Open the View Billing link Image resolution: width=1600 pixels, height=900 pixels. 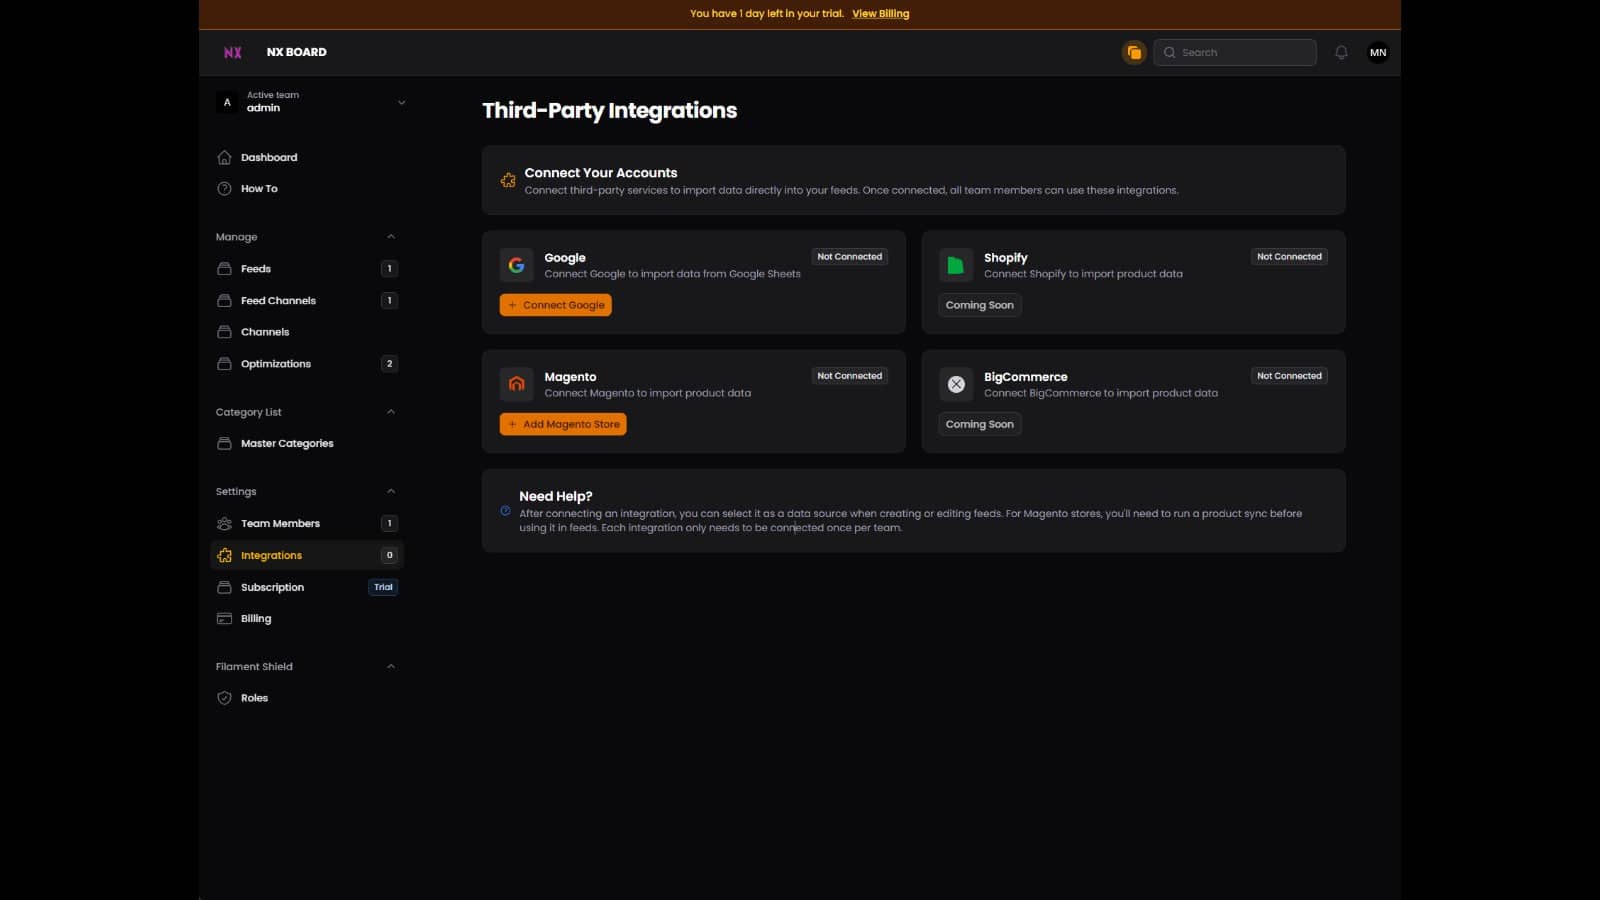pos(880,13)
